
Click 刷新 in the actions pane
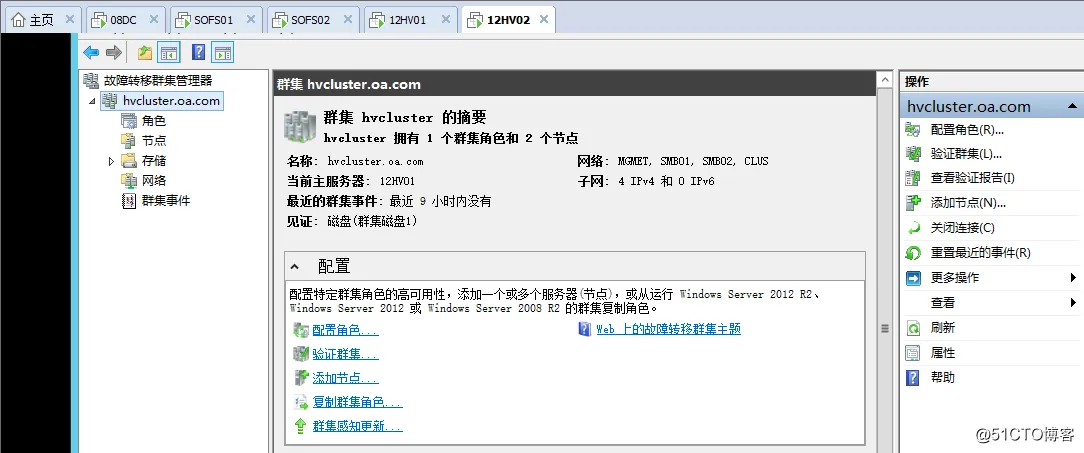point(943,328)
